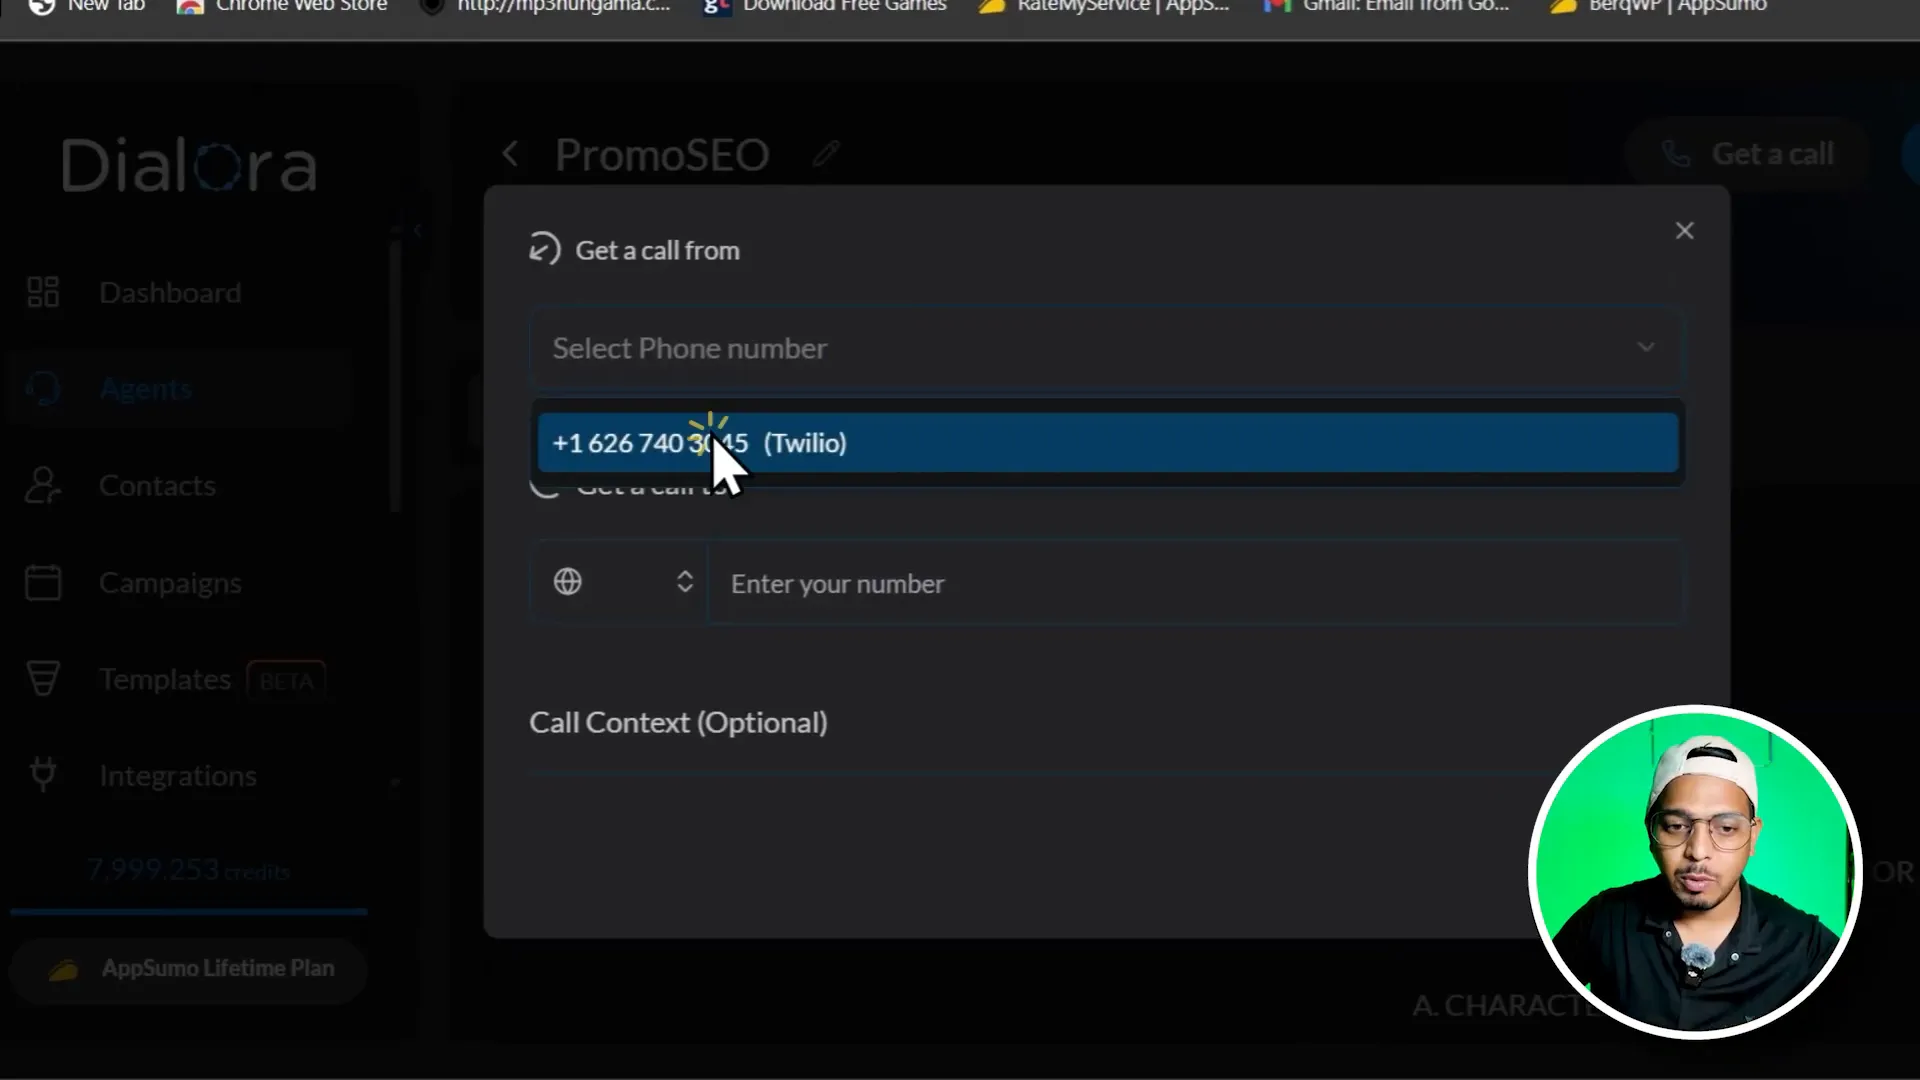The height and width of the screenshot is (1080, 1920).
Task: Open the Campaigns menu item
Action: (x=170, y=583)
